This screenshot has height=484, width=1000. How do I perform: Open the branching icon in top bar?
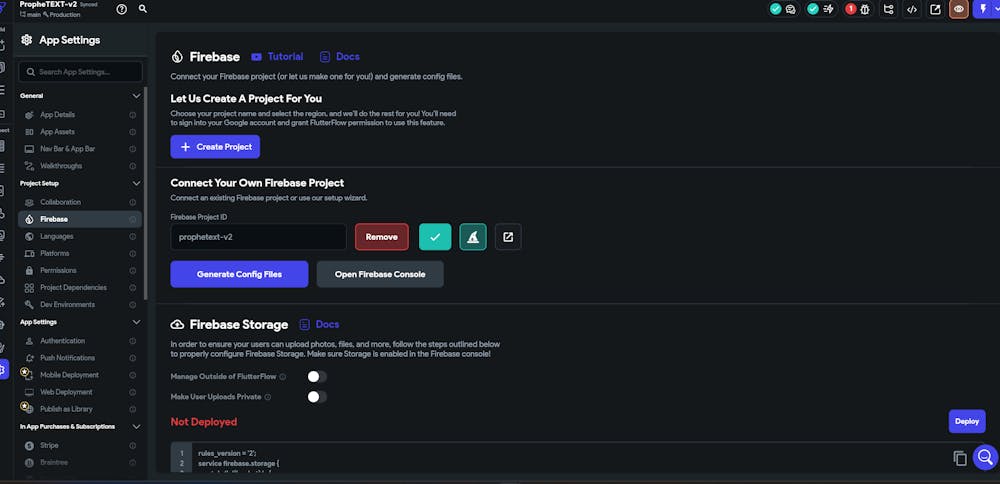(x=888, y=9)
